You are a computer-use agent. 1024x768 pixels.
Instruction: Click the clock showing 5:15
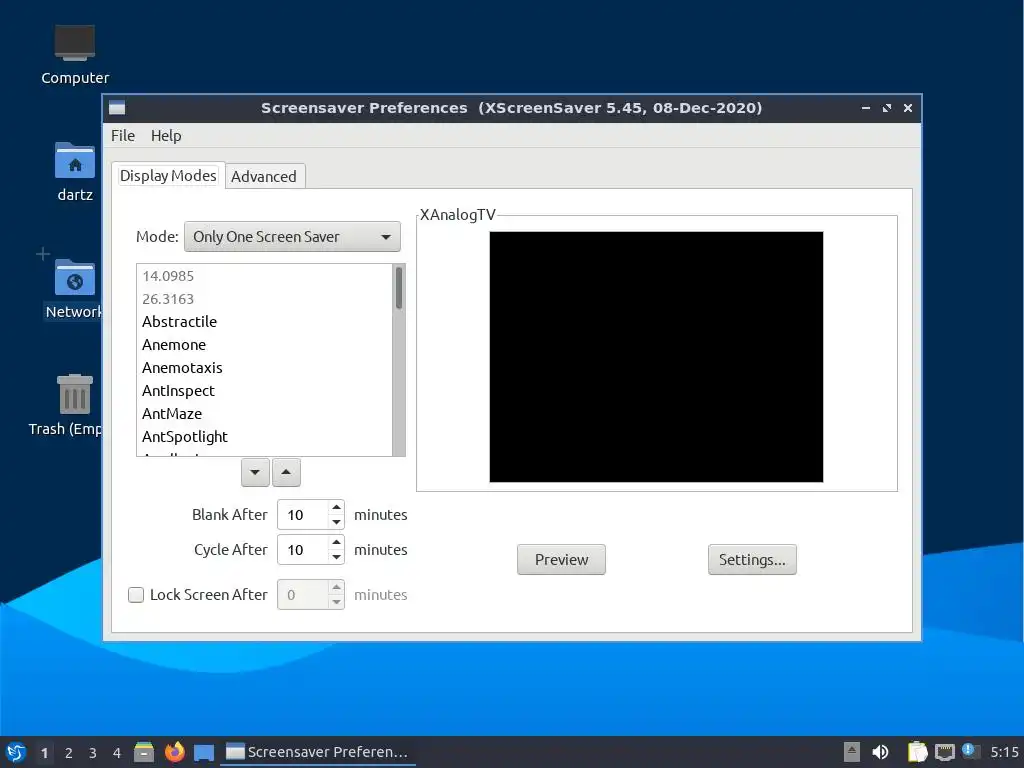click(1004, 752)
